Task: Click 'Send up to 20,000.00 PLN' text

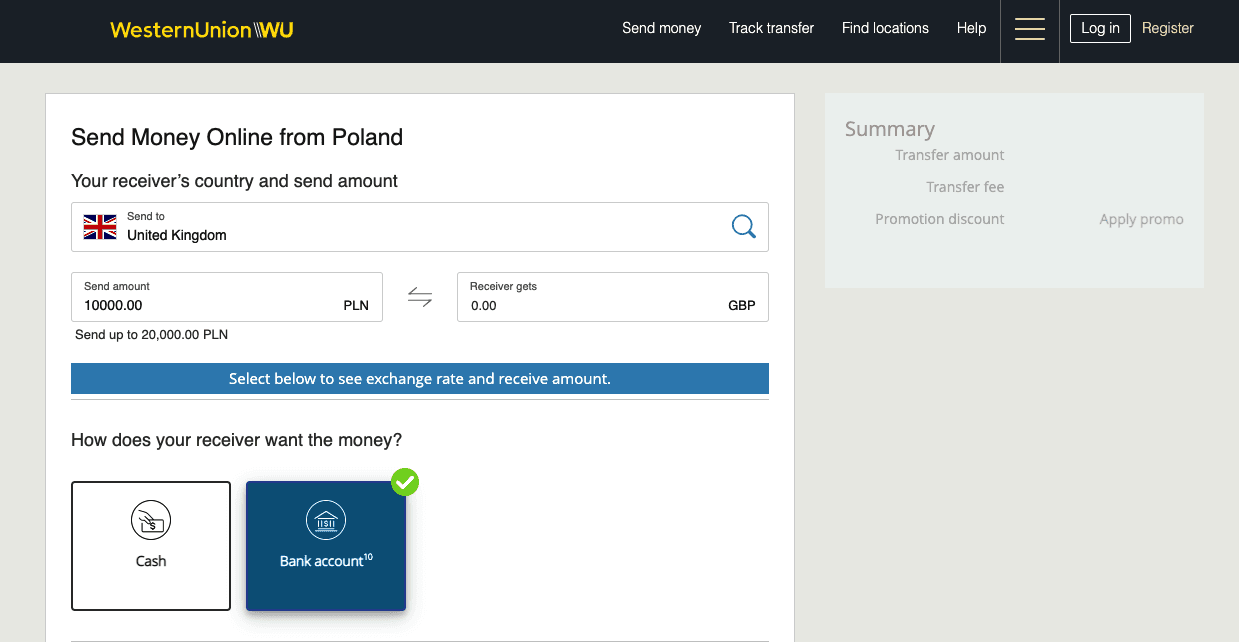Action: [152, 335]
